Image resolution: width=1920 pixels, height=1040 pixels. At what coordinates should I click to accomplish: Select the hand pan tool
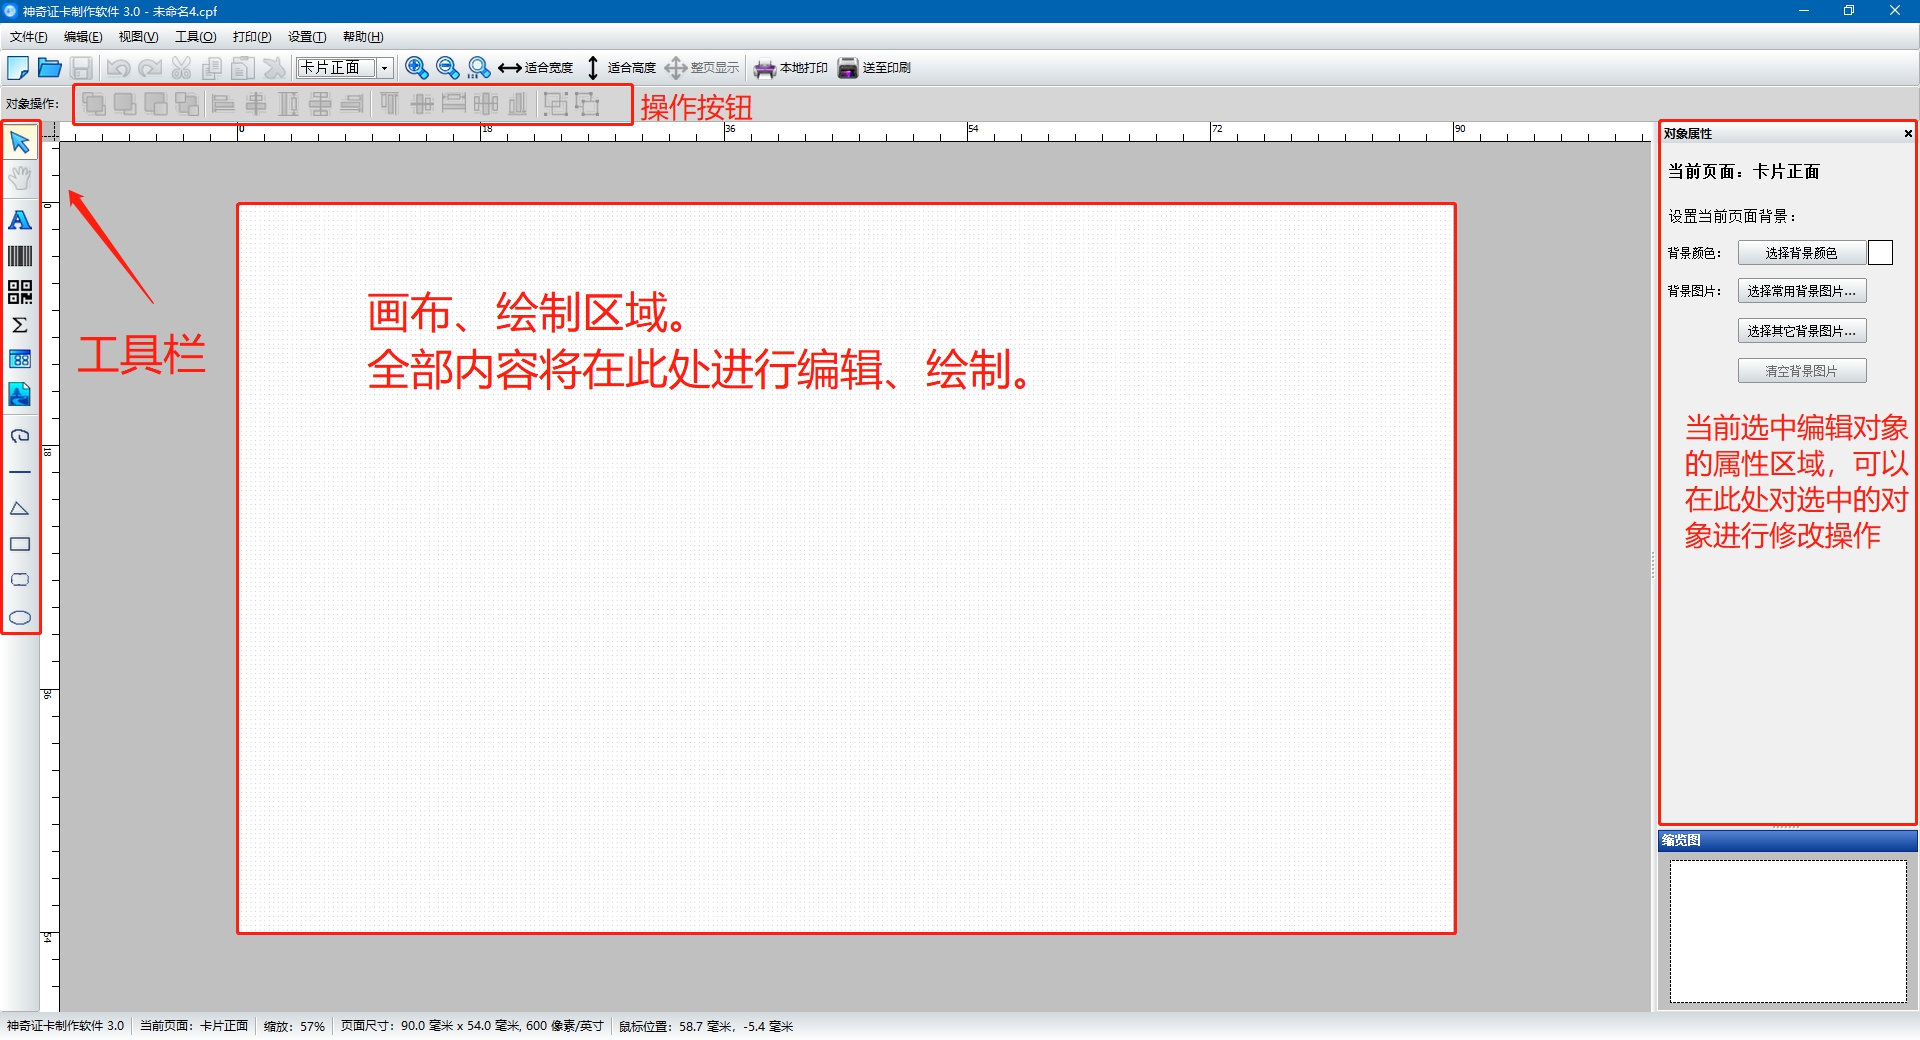point(19,178)
